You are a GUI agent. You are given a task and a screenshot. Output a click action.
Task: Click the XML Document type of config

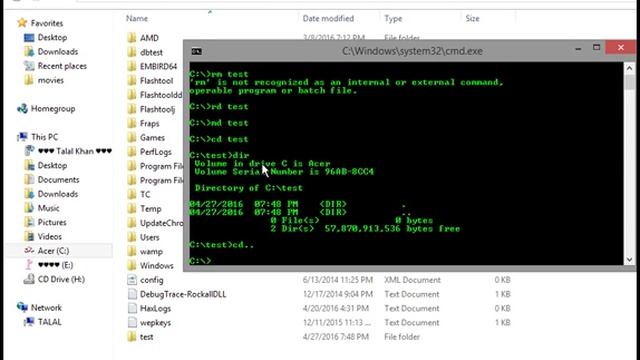pyautogui.click(x=412, y=280)
